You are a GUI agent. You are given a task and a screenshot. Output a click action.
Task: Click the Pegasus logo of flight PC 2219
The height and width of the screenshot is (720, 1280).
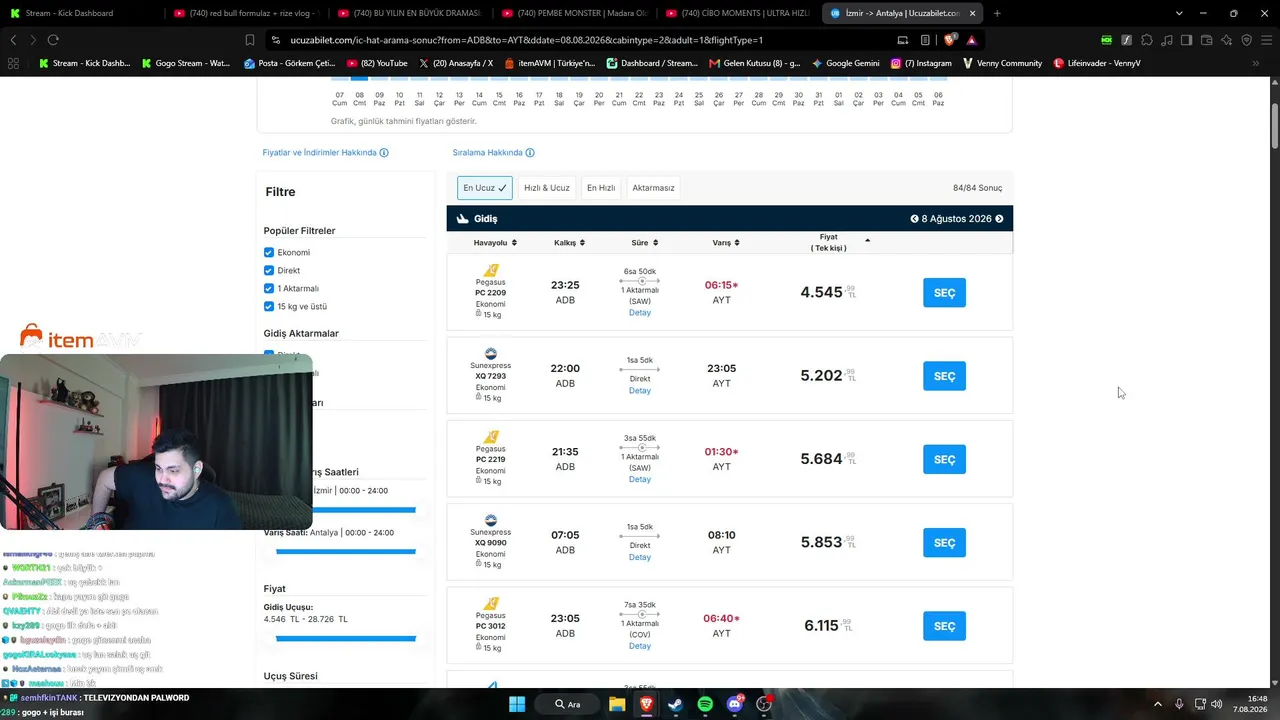[491, 437]
